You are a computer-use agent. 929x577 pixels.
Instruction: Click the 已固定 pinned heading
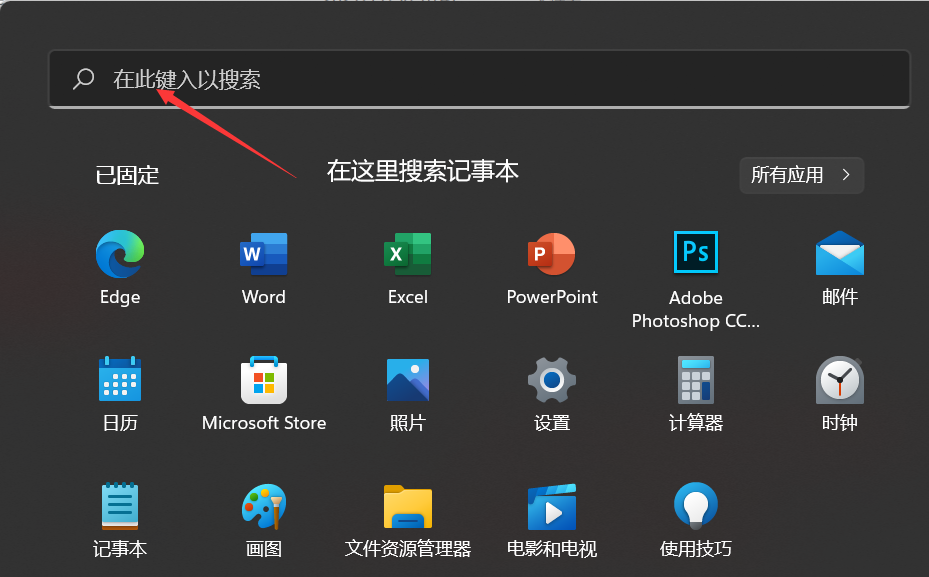click(127, 175)
